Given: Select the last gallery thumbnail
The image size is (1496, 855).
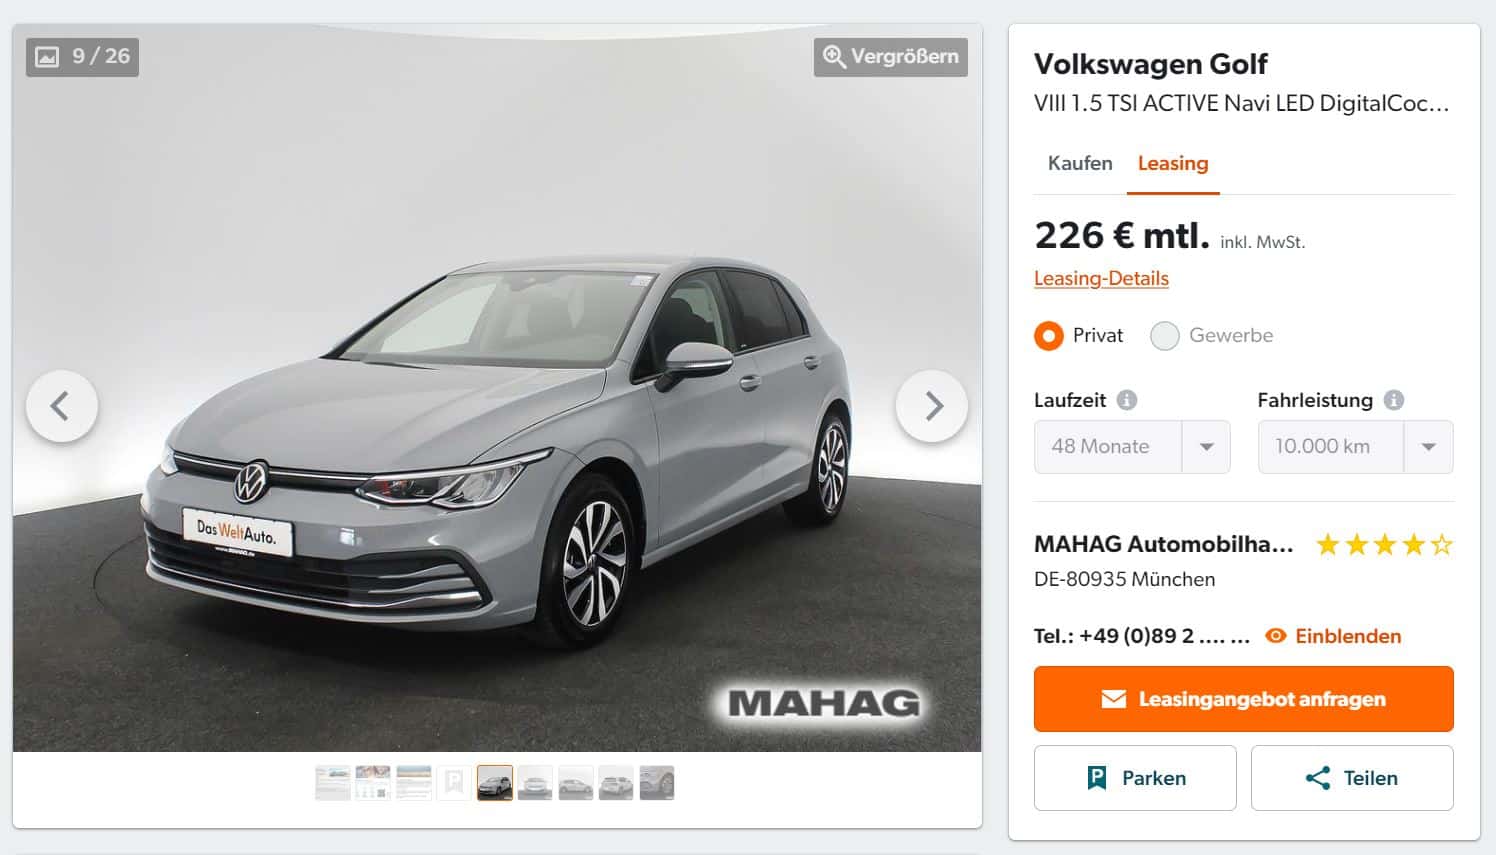Looking at the screenshot, I should [x=657, y=783].
